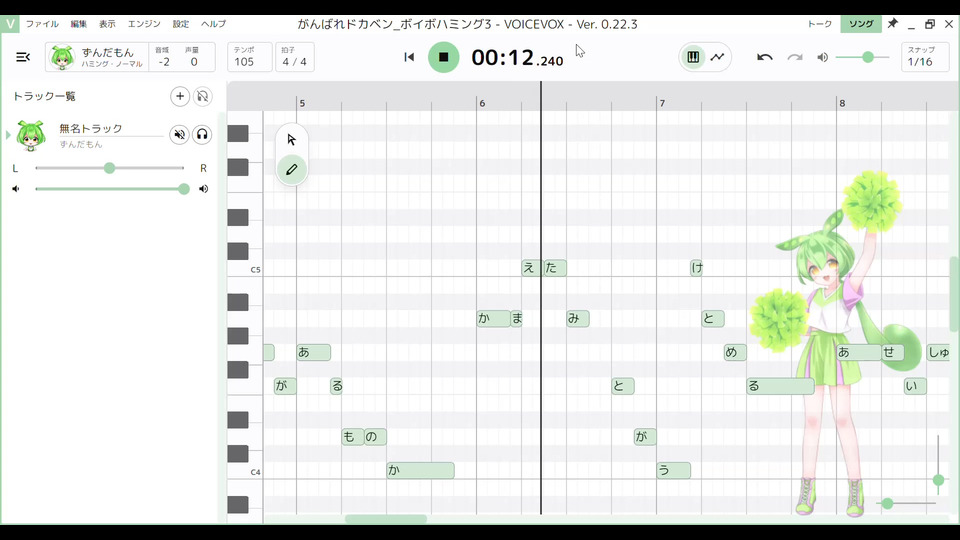
Task: Click the playback time display 00:12.240
Action: (x=517, y=58)
